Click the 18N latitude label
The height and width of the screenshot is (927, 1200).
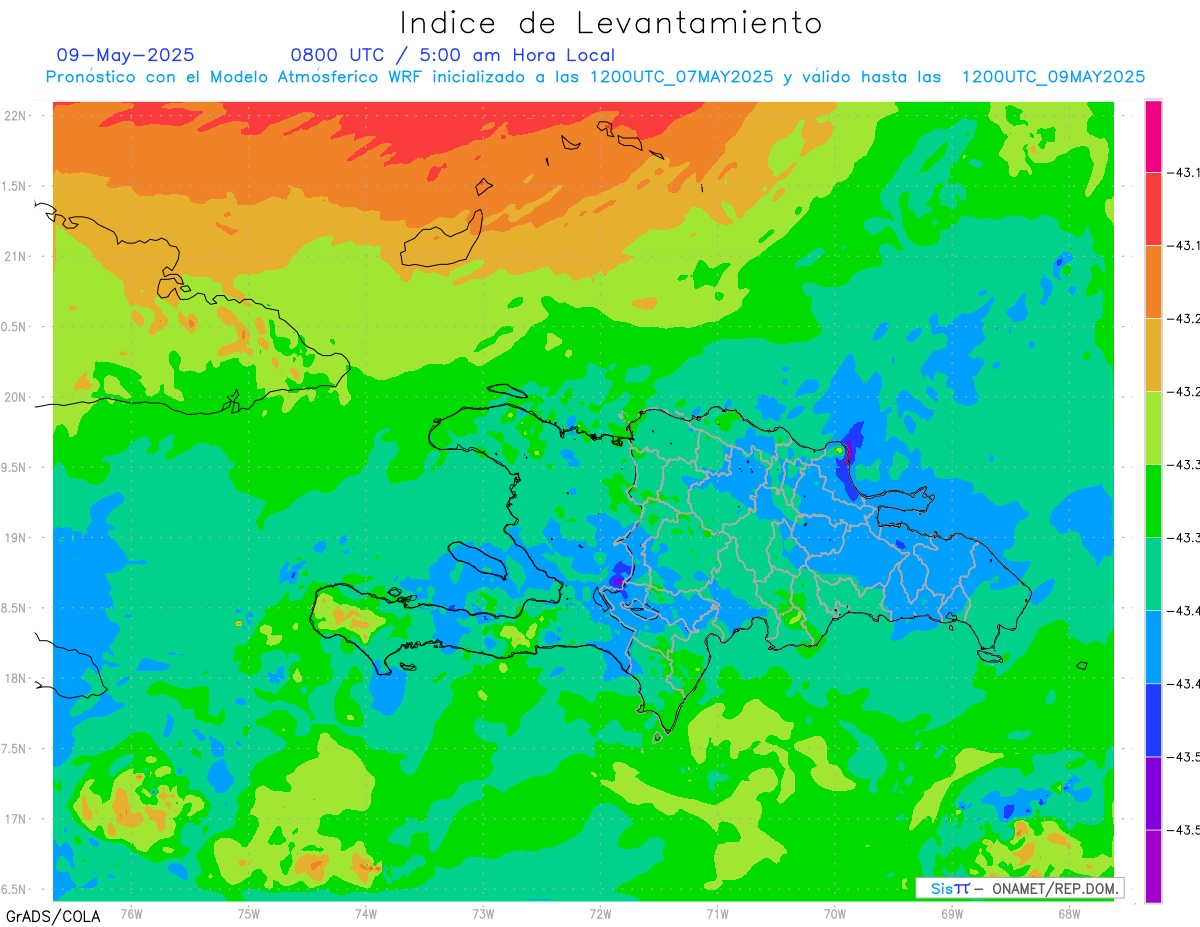pyautogui.click(x=14, y=678)
